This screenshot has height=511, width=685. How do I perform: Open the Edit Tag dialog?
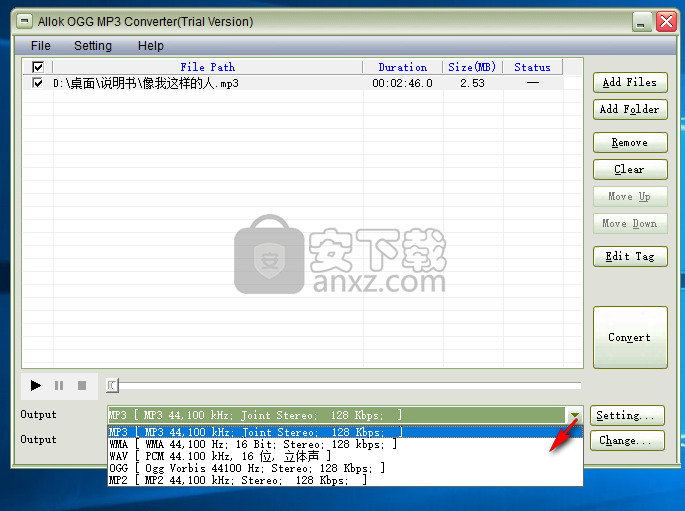coord(630,256)
